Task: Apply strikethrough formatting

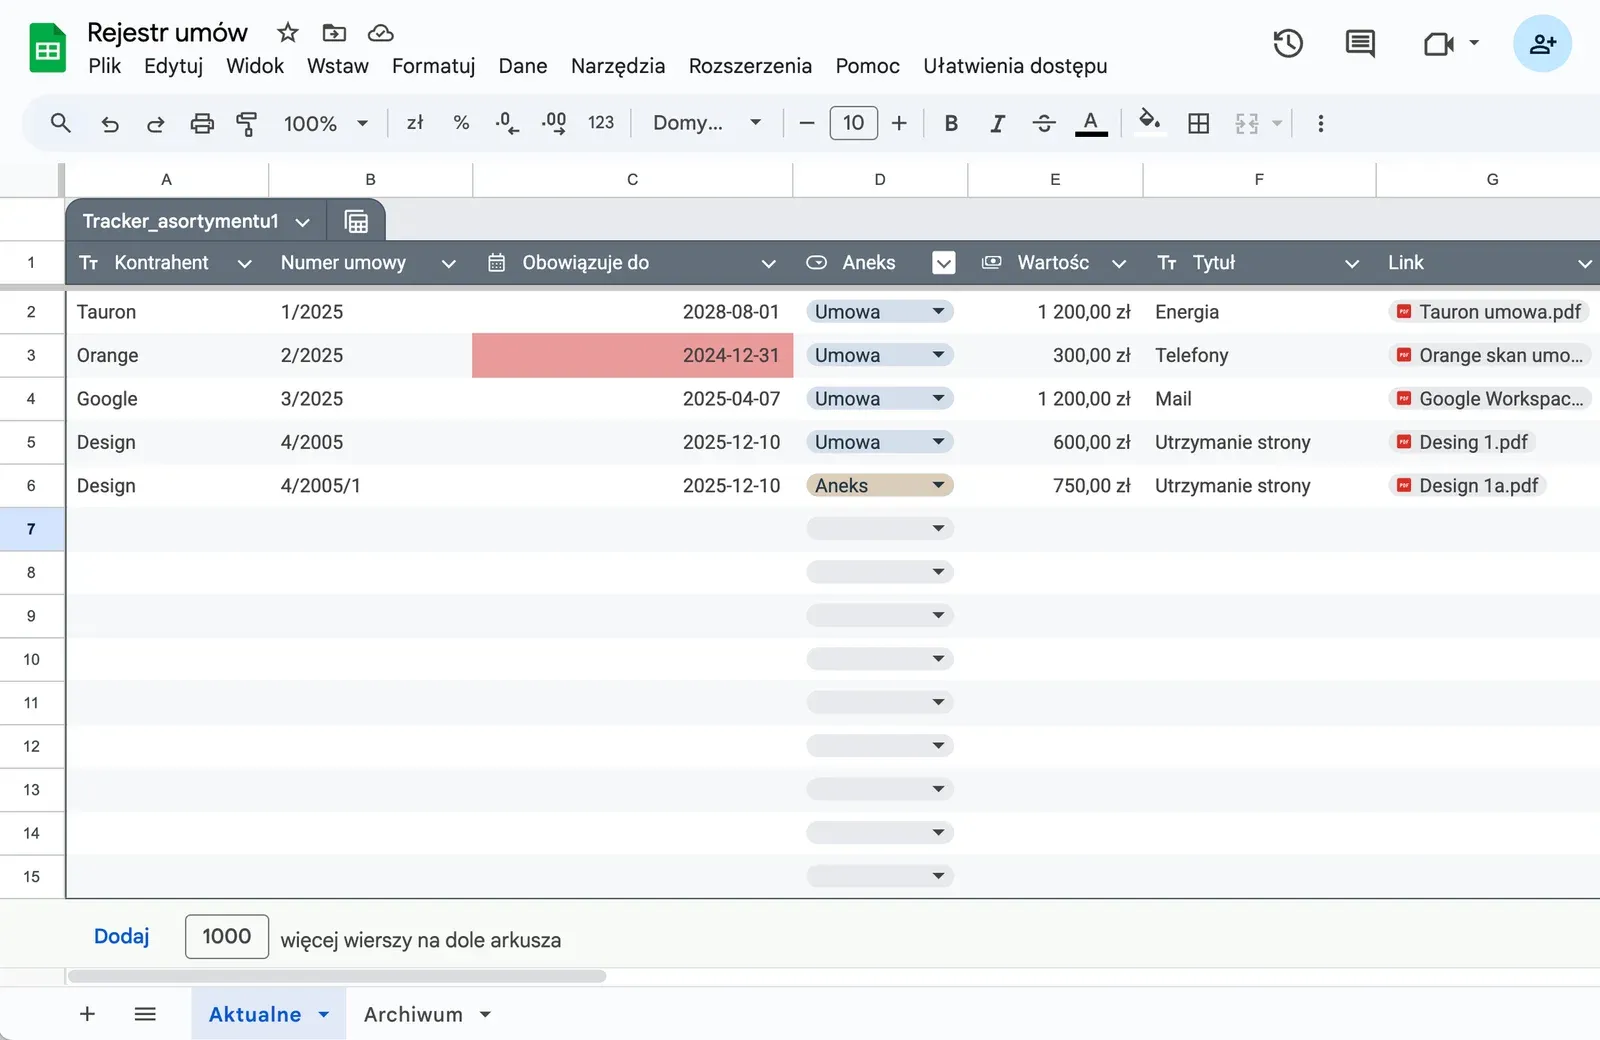Action: point(1044,123)
